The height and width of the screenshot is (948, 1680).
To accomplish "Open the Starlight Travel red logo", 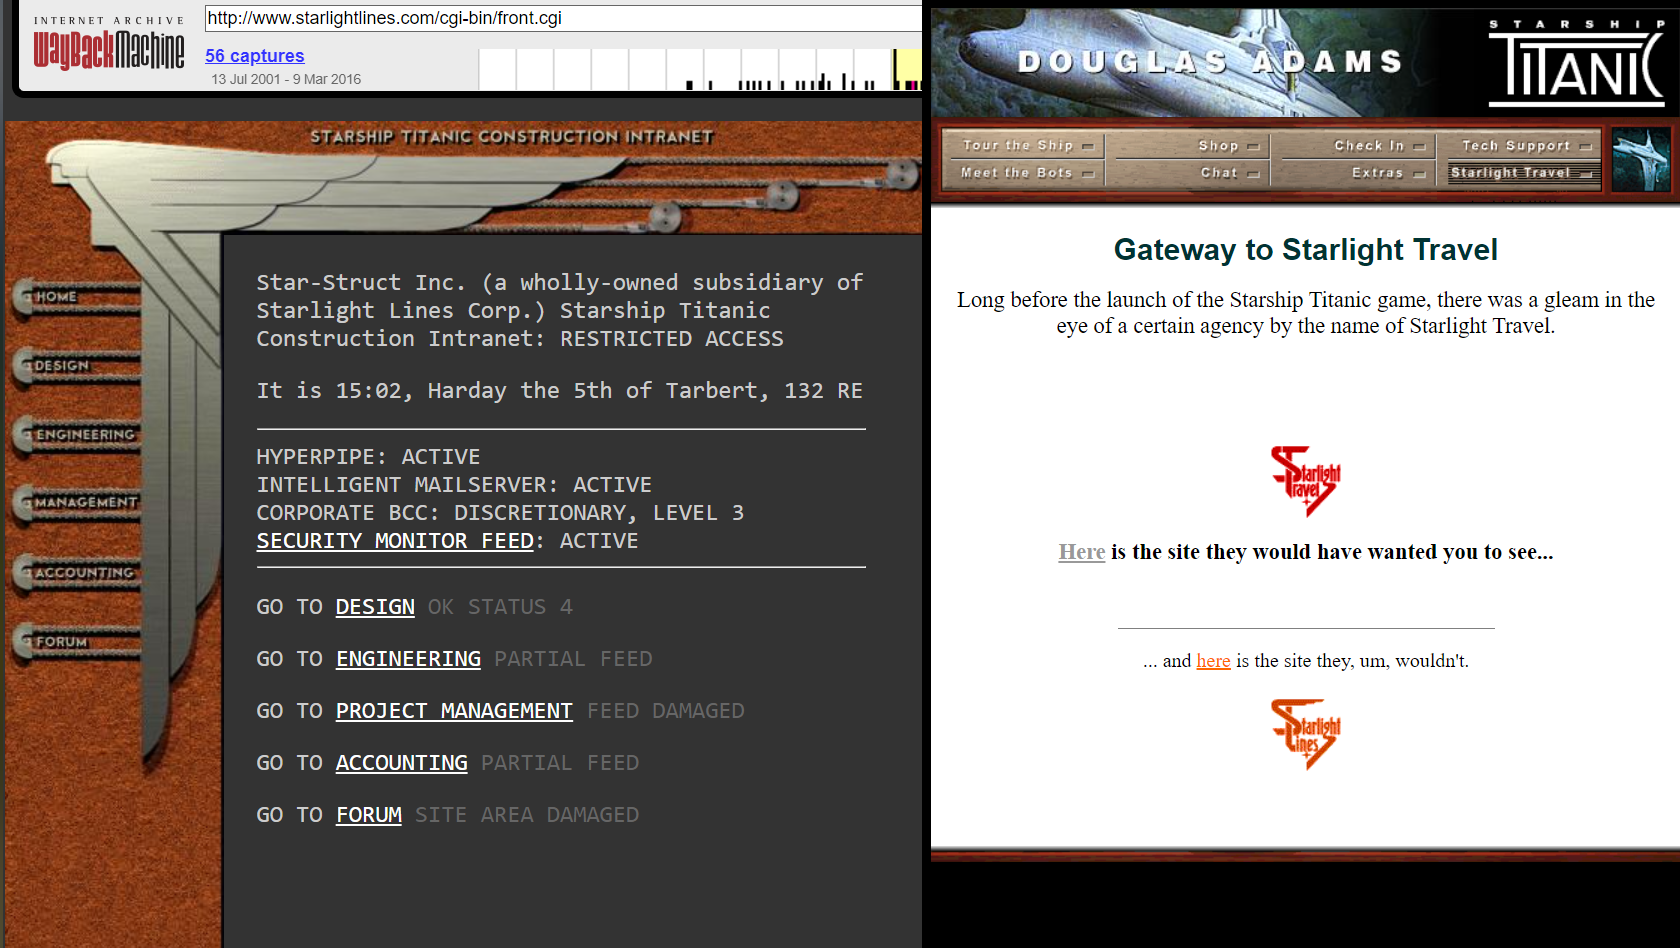I will 1306,481.
